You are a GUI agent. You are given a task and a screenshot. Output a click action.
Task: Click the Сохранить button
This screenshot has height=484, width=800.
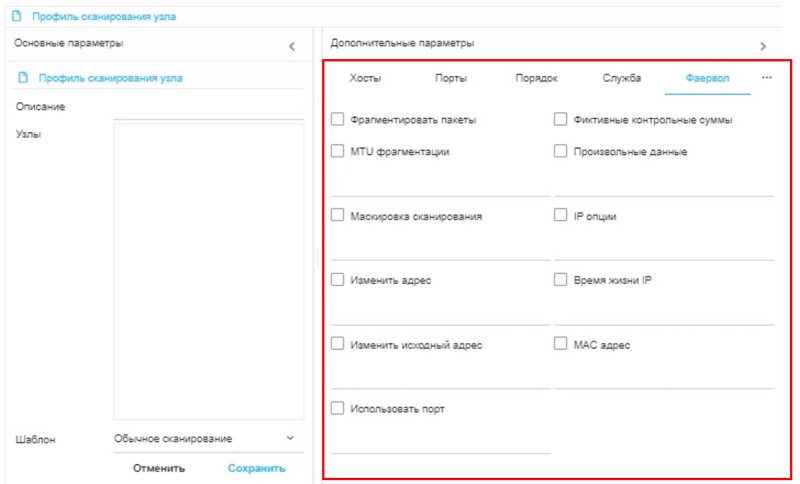coord(256,468)
